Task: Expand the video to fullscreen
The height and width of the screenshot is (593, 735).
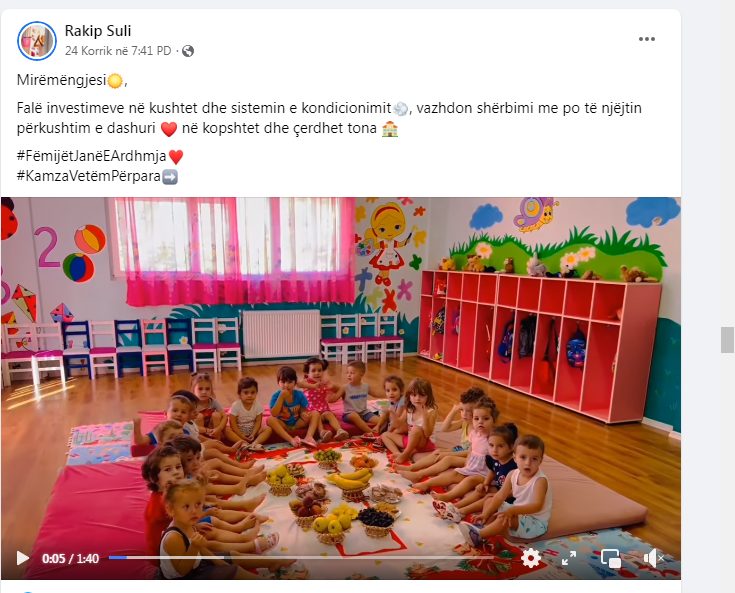Action: (x=569, y=558)
